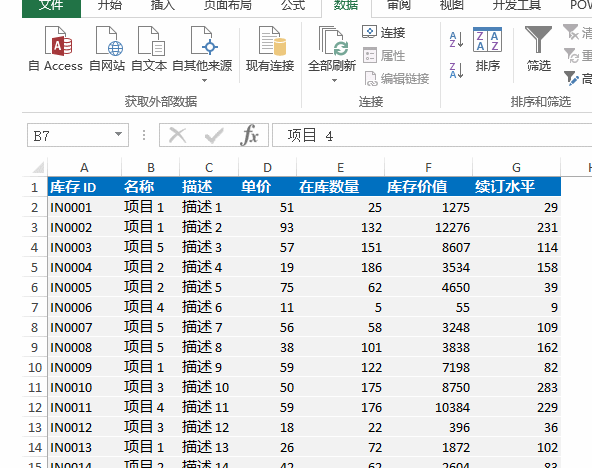Open the 排序 sort dialog
Image resolution: width=592 pixels, height=468 pixels.
pyautogui.click(x=487, y=49)
